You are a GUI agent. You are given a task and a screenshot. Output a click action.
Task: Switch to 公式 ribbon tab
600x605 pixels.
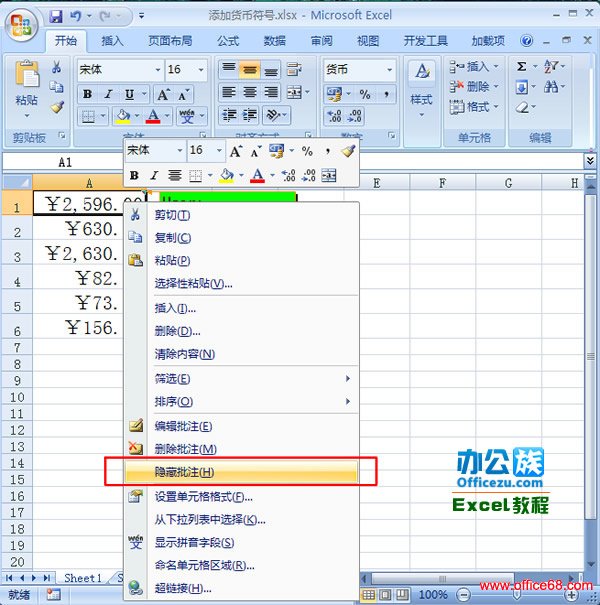pyautogui.click(x=228, y=41)
